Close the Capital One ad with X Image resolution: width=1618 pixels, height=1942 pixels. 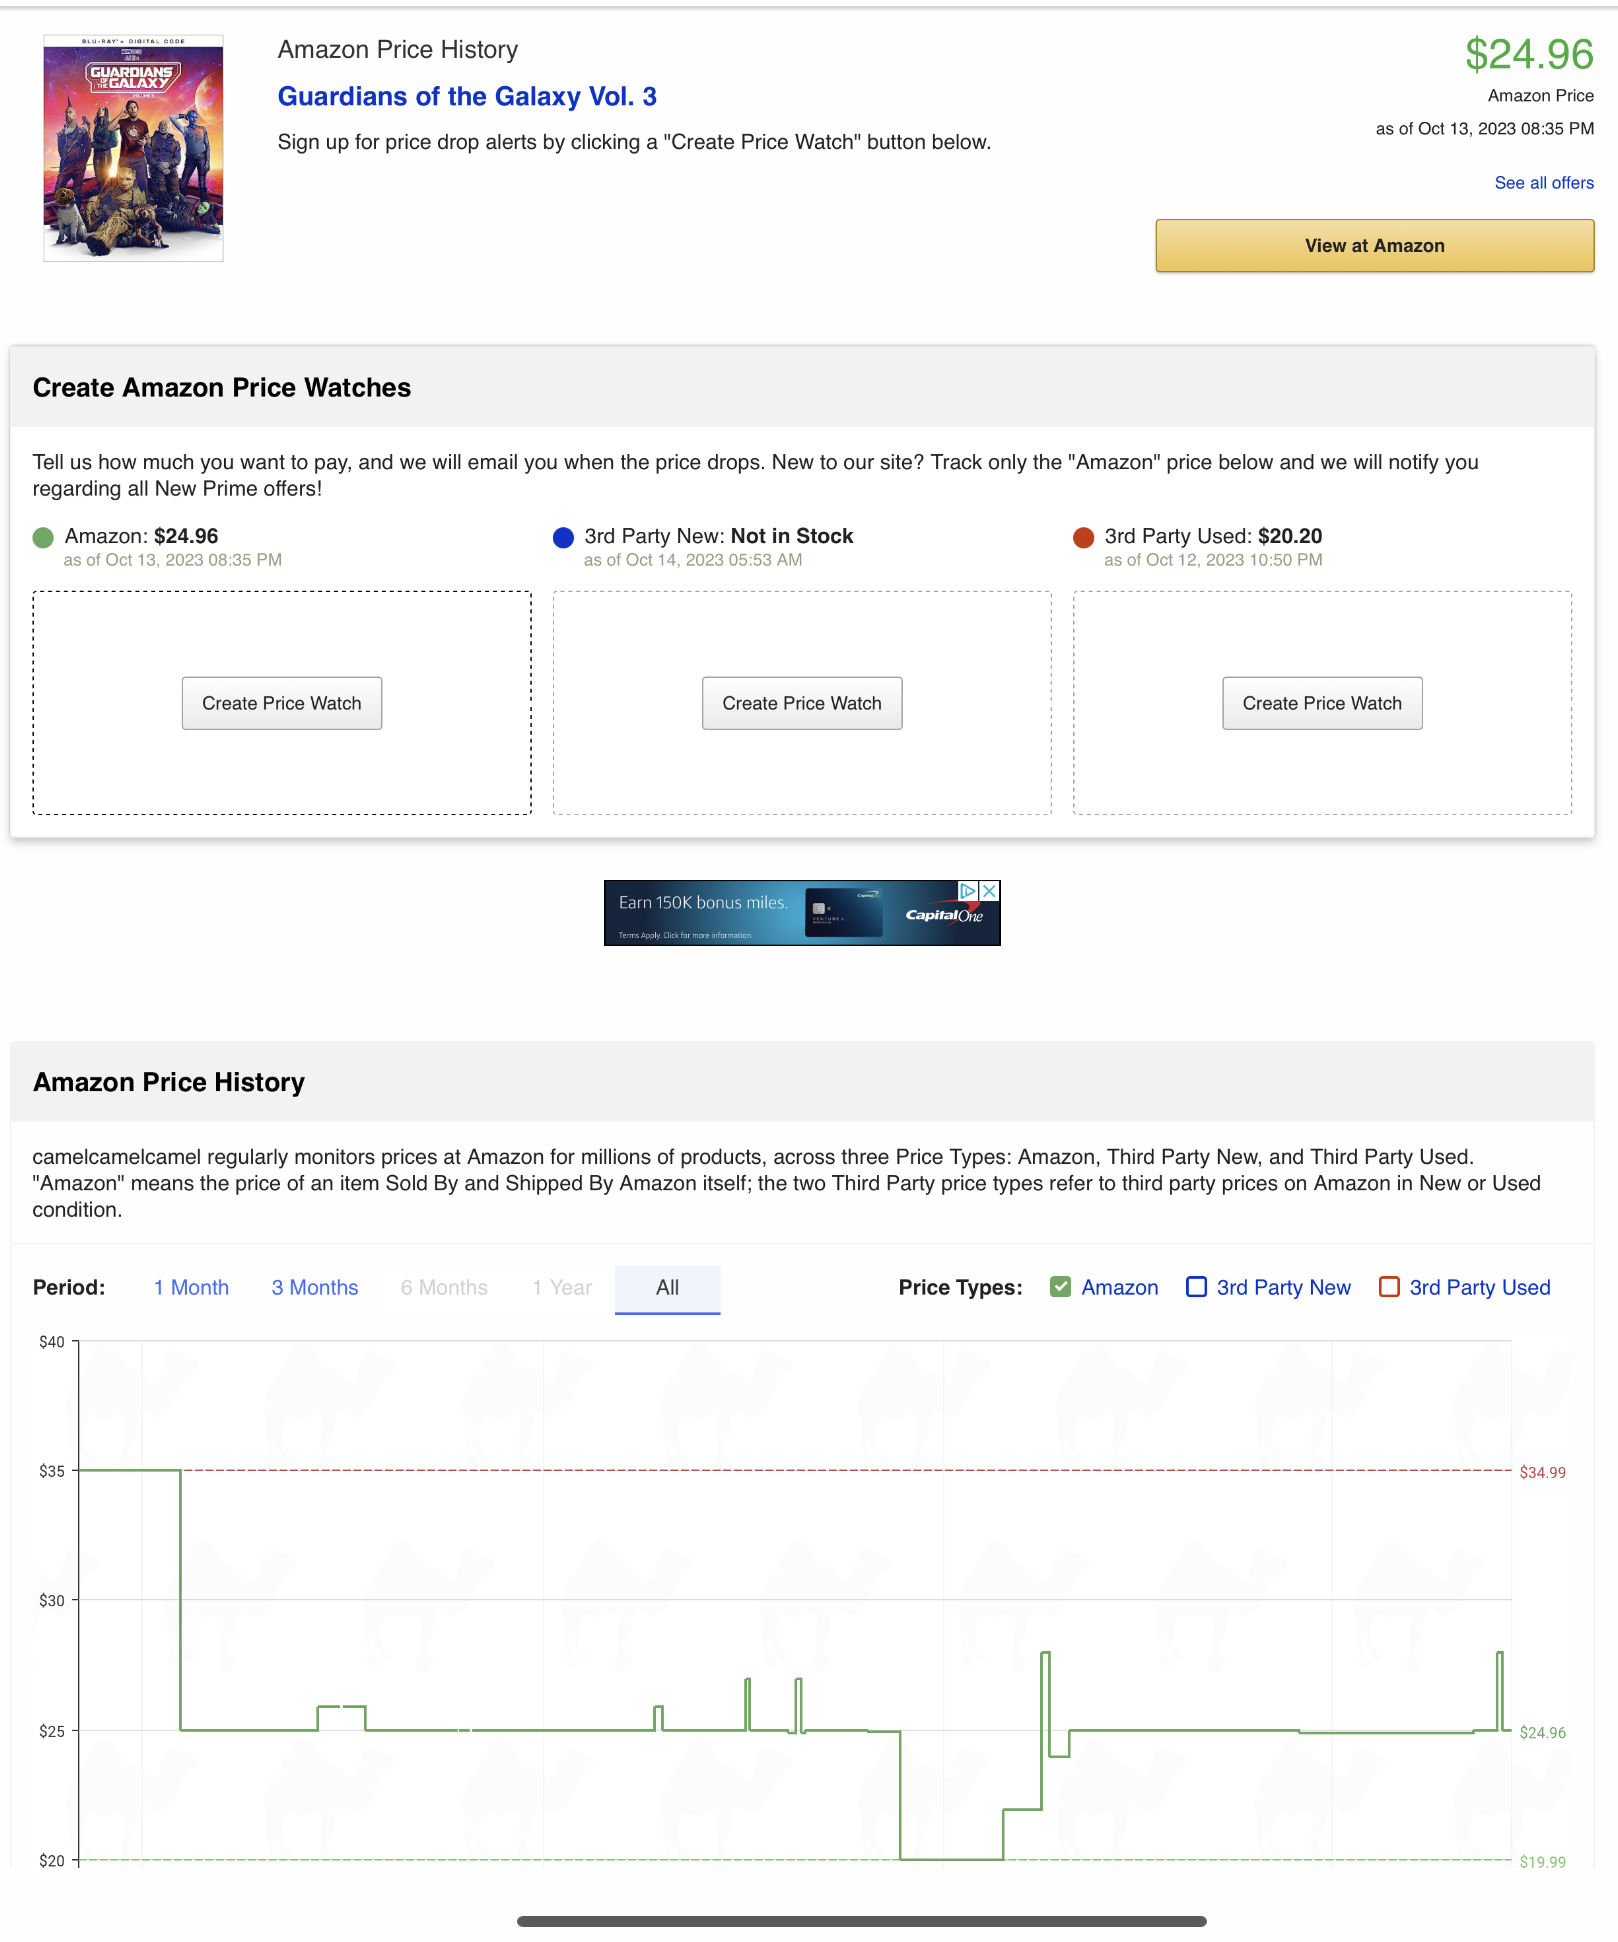(x=989, y=890)
